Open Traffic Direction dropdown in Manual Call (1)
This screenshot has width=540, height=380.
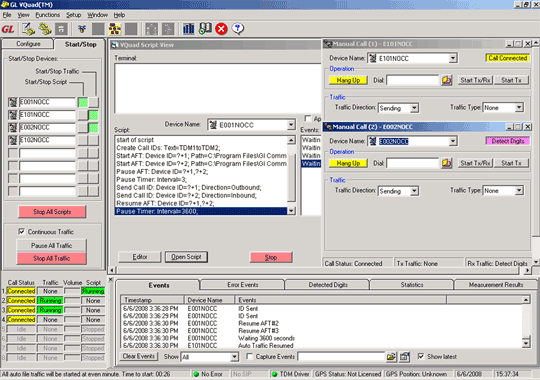[414, 108]
